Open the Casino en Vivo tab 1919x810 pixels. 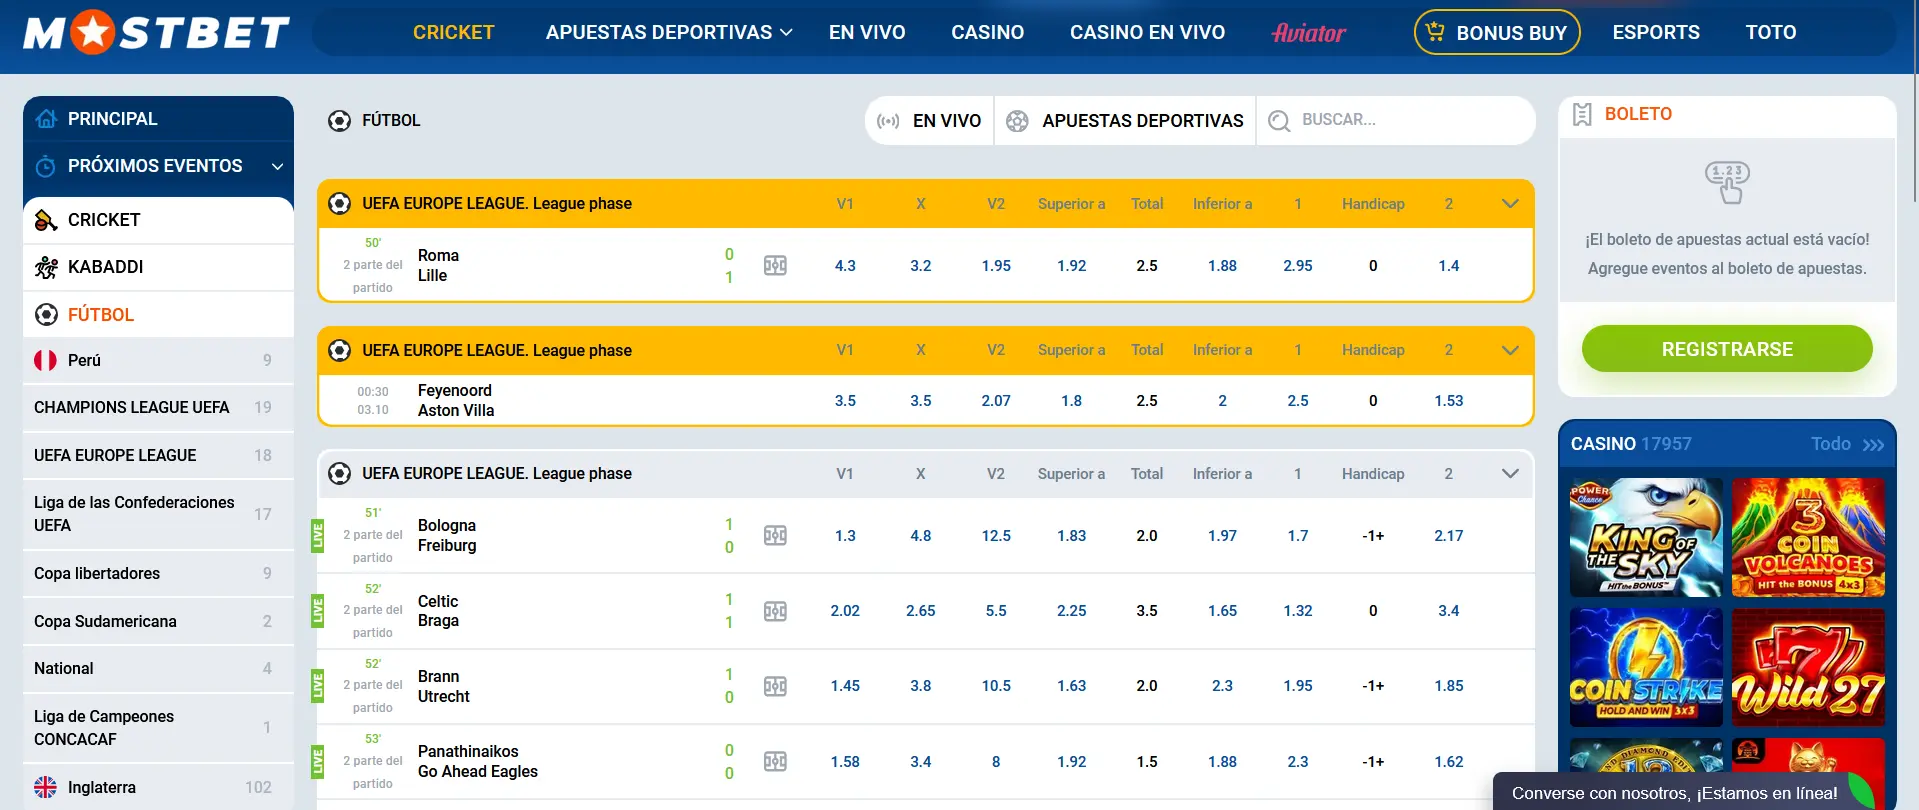[x=1147, y=32]
